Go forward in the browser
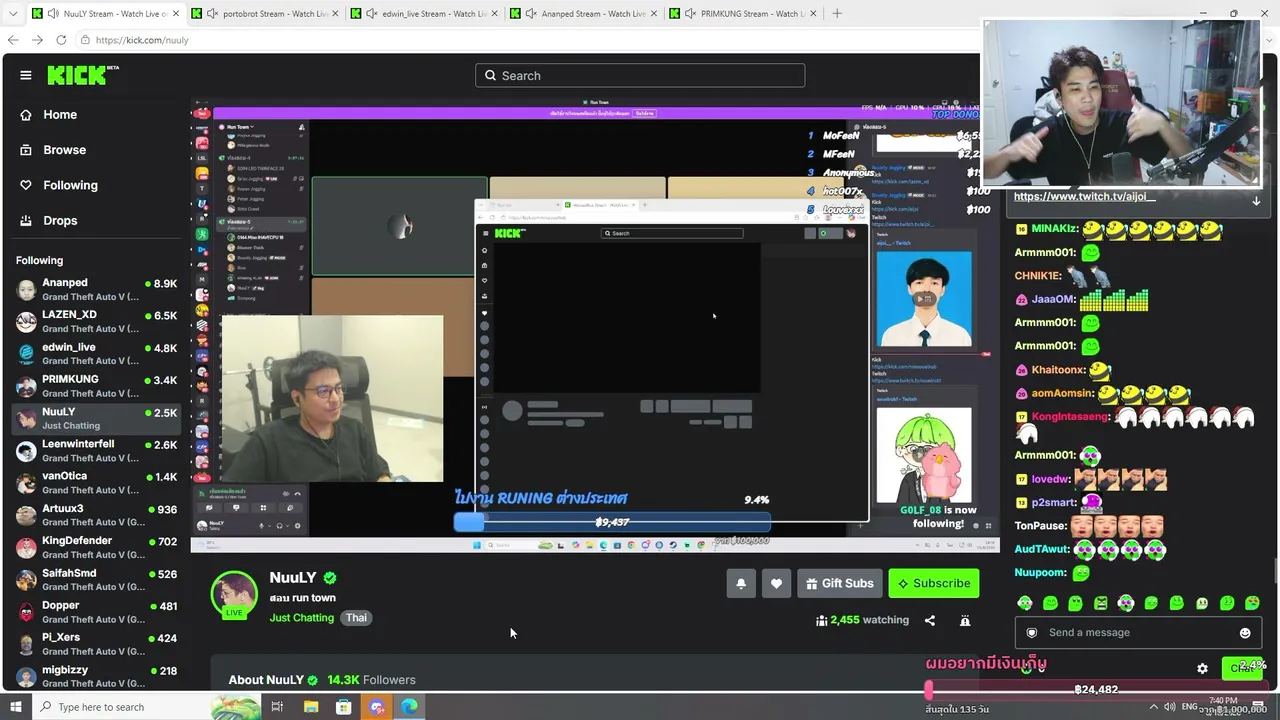This screenshot has height=720, width=1280. pyautogui.click(x=37, y=40)
